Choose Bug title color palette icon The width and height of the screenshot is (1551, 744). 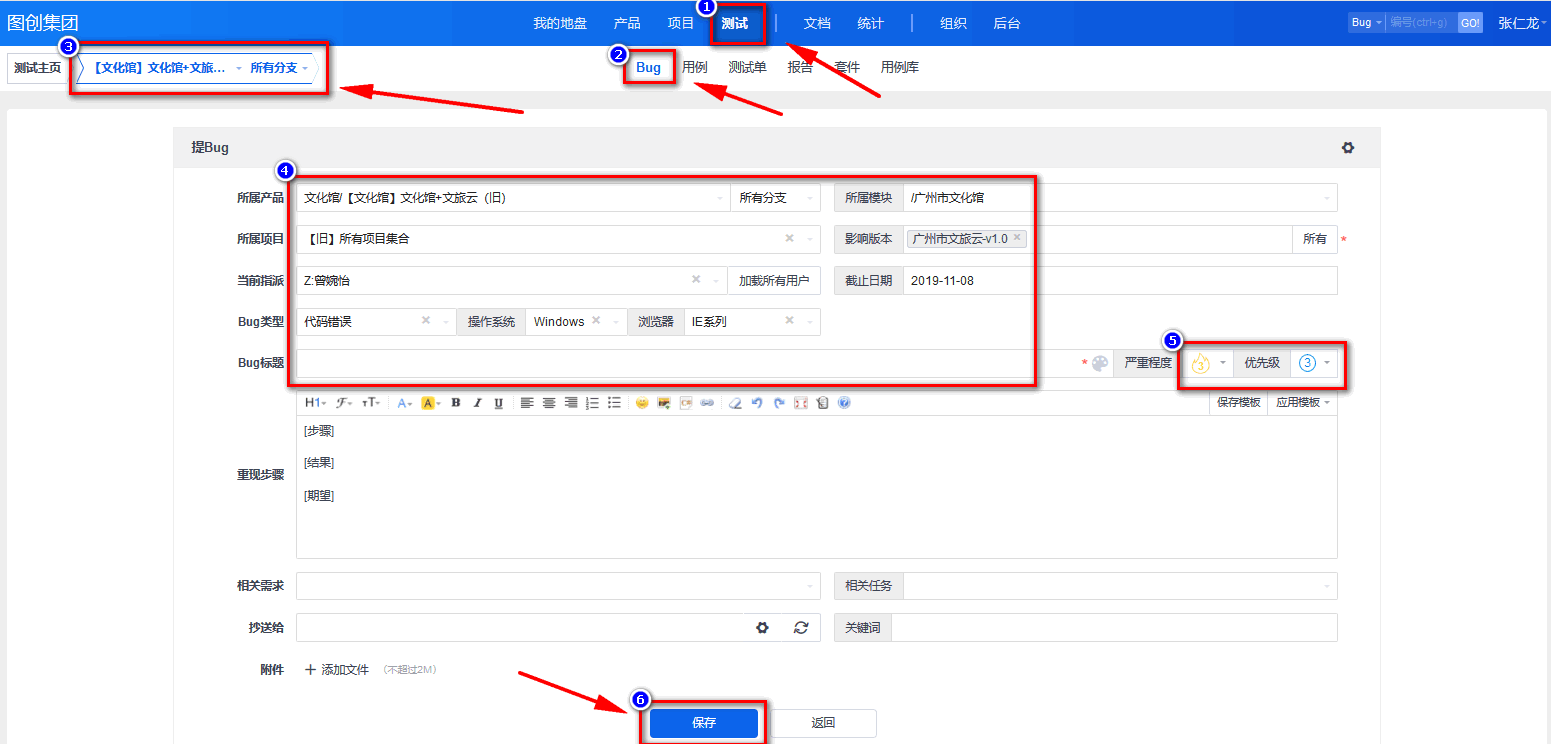click(x=1100, y=364)
